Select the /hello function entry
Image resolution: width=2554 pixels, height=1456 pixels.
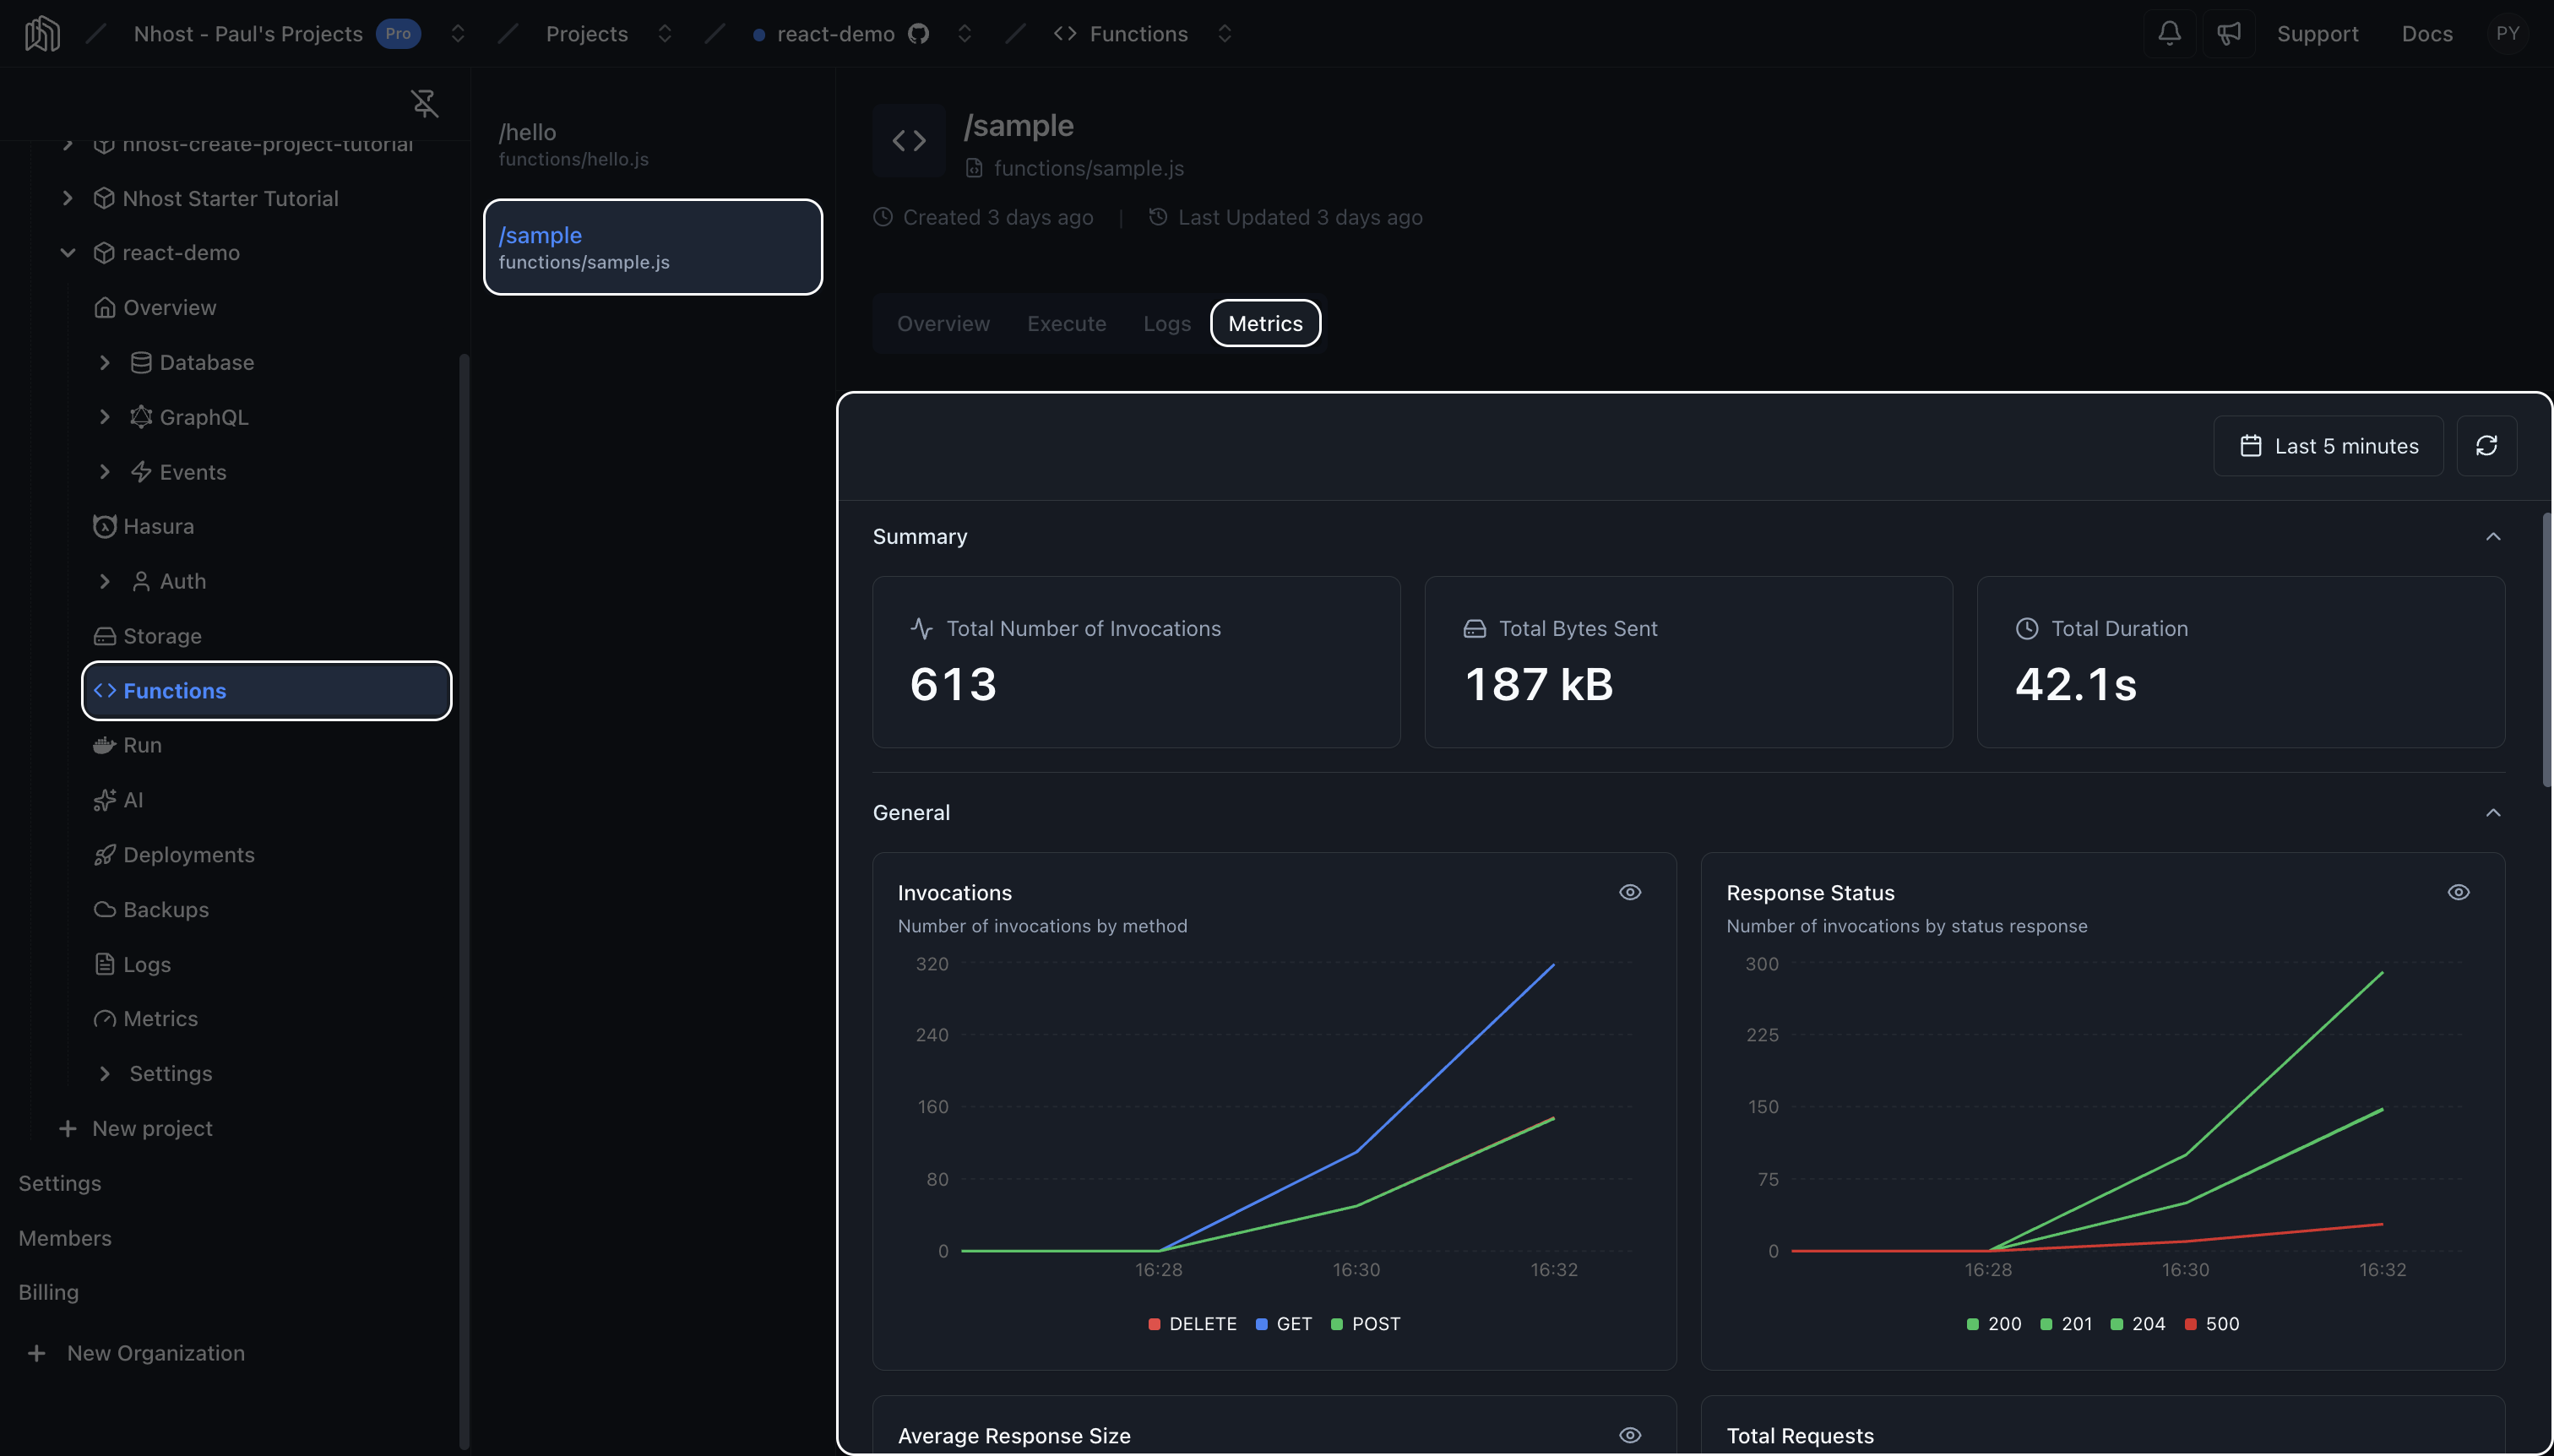(x=653, y=145)
